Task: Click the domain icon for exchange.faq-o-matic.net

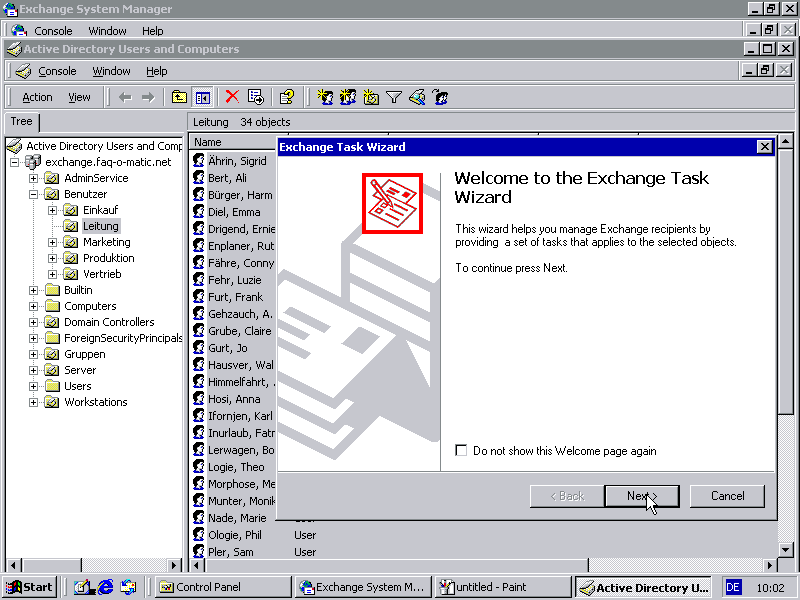Action: tap(33, 162)
